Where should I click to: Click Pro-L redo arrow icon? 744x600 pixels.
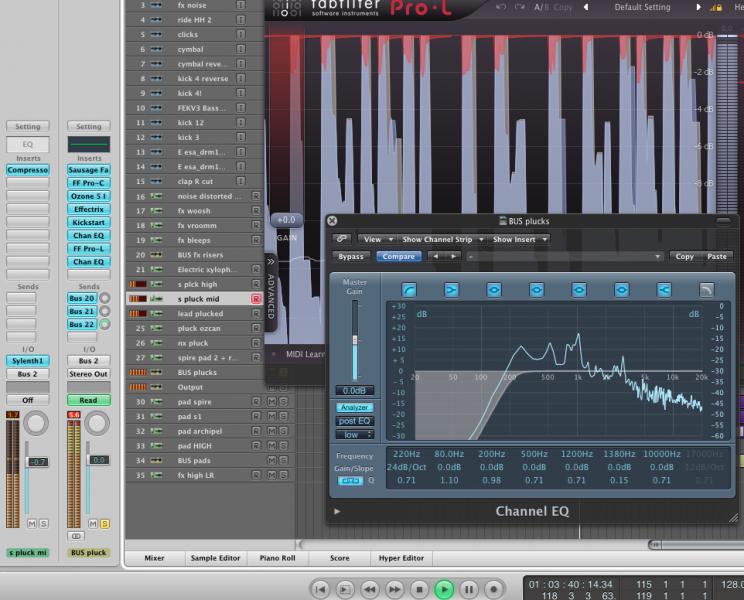(x=520, y=7)
